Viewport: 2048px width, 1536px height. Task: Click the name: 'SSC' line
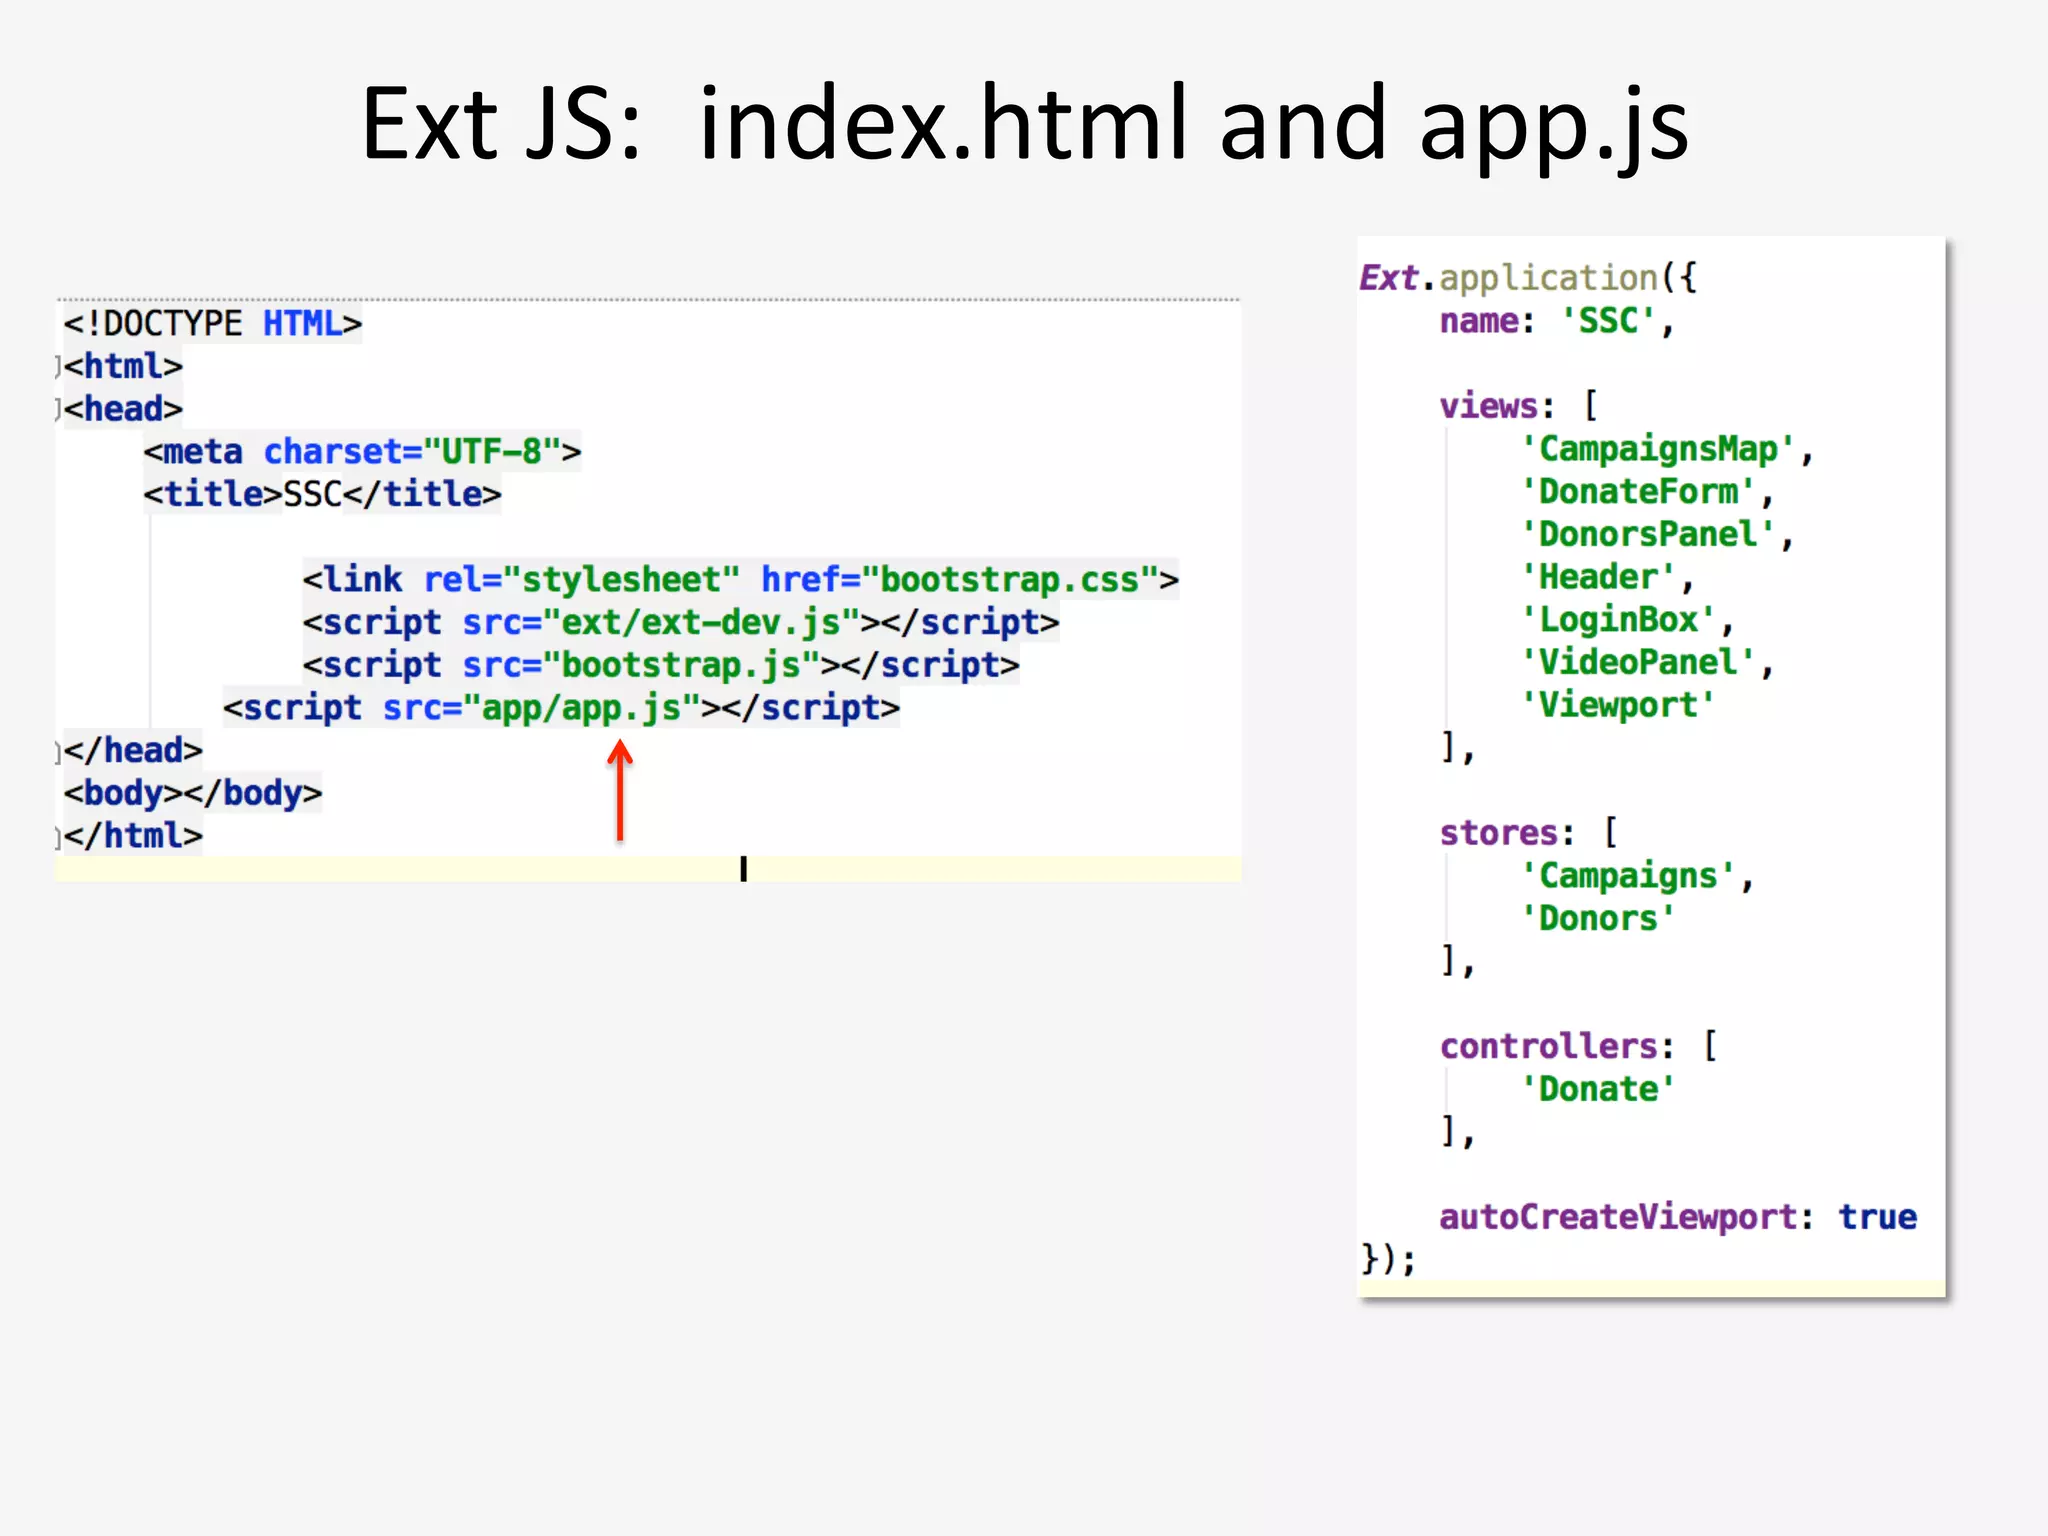pos(1556,321)
